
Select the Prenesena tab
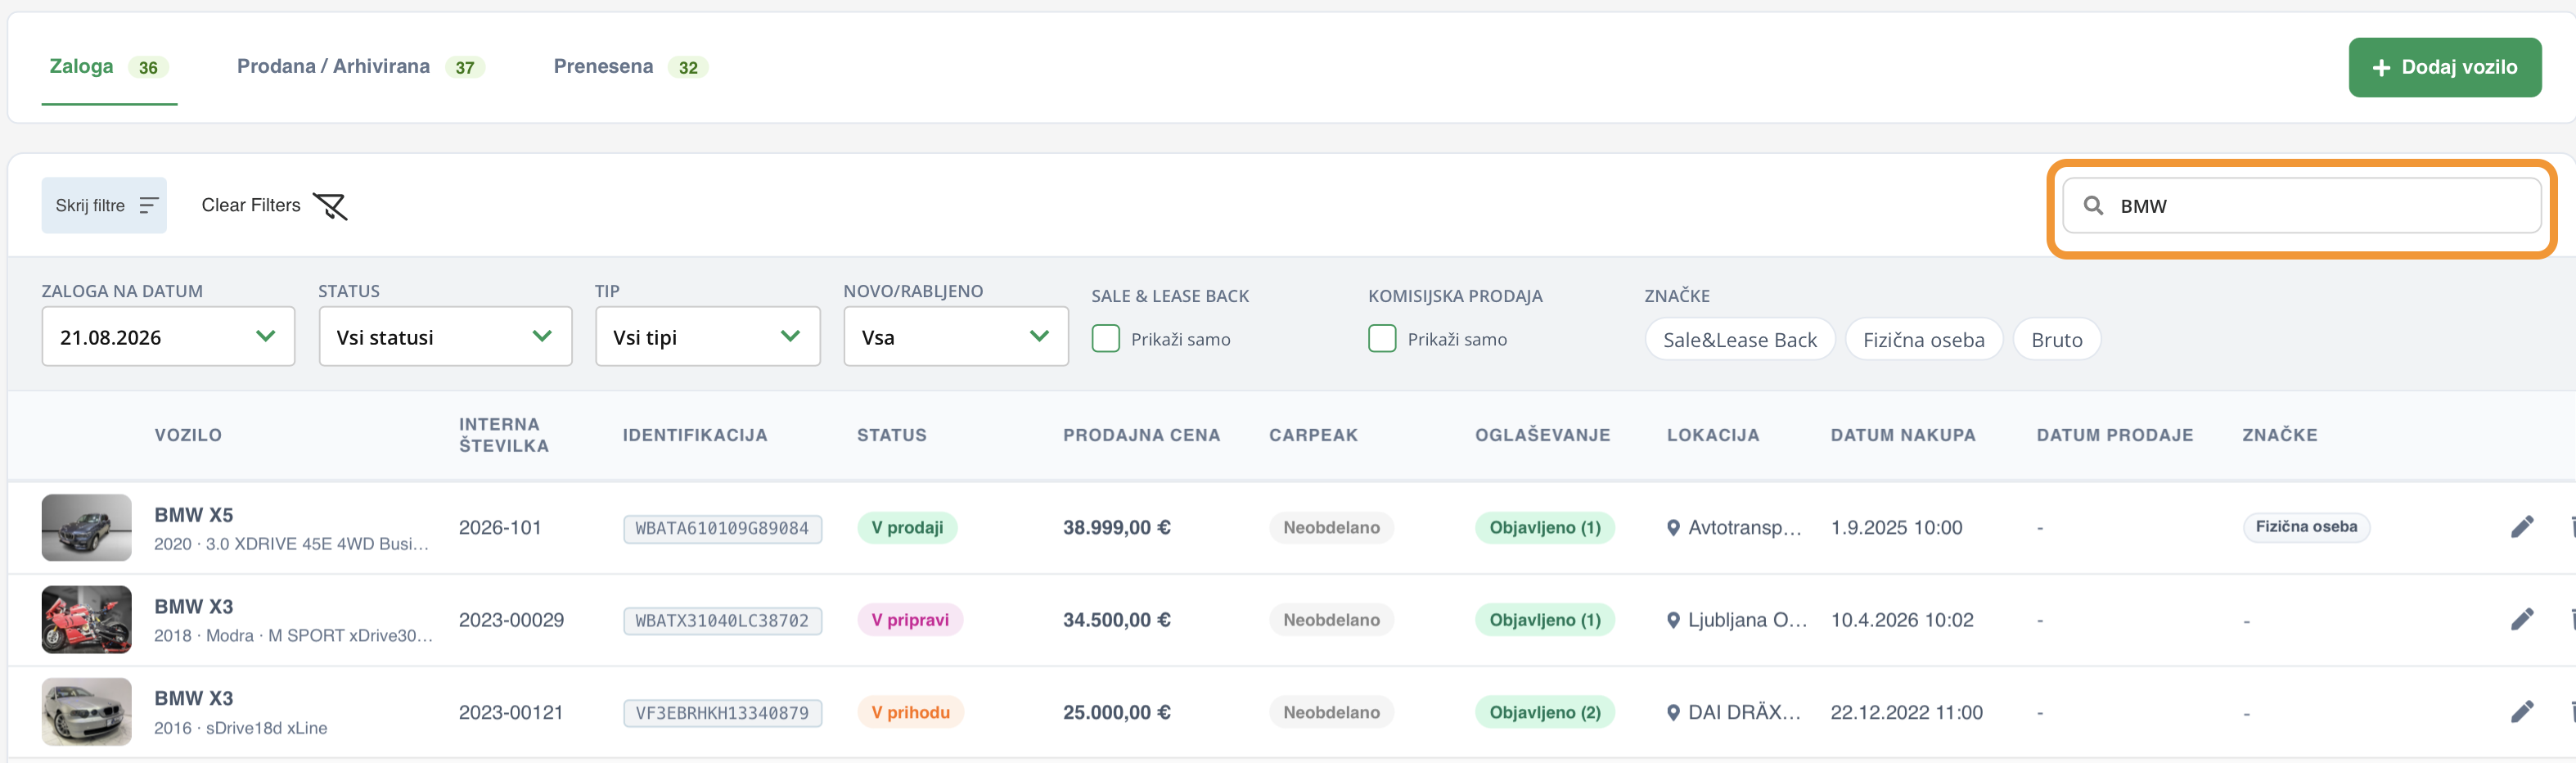pos(630,67)
